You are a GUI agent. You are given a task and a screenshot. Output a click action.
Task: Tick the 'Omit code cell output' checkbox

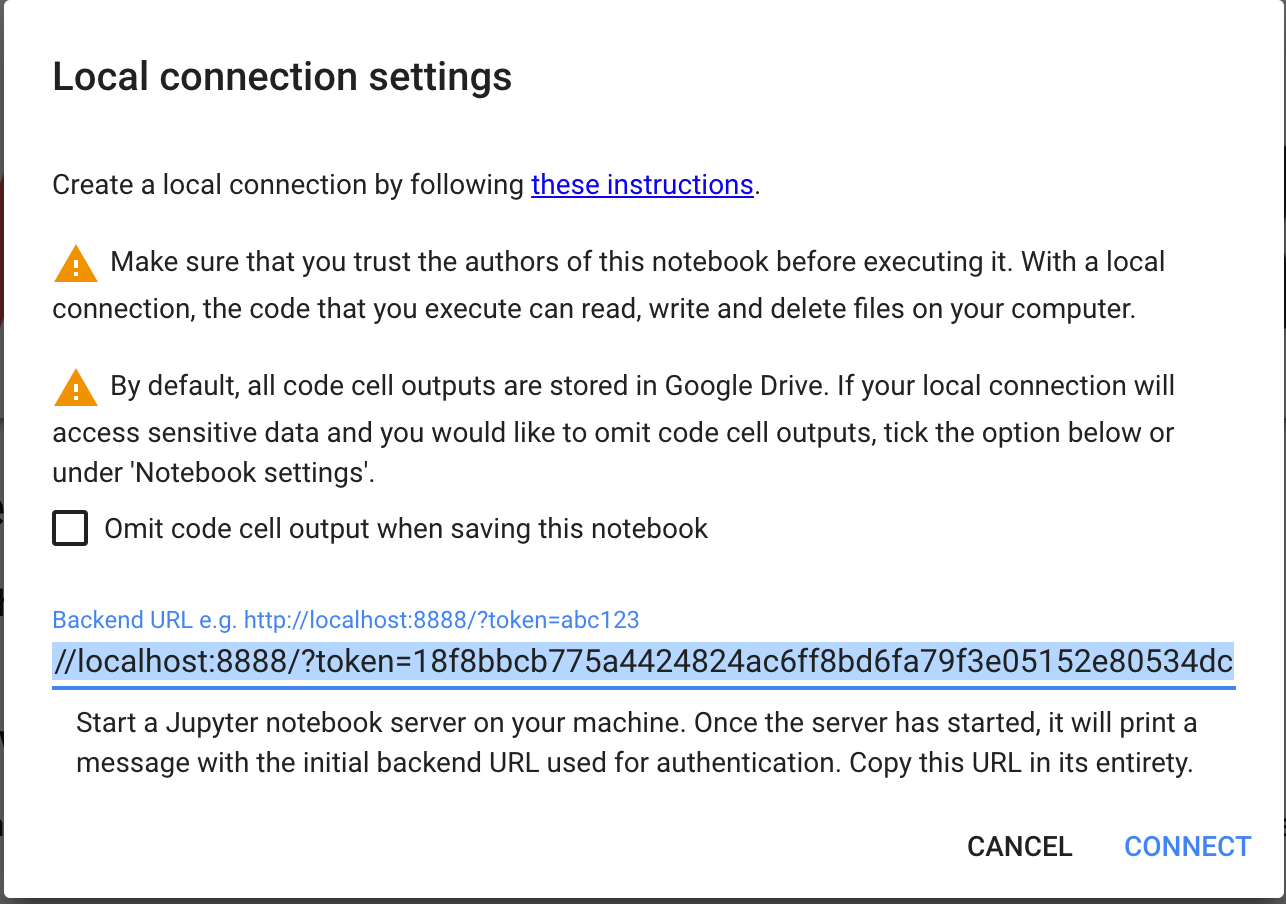(x=70, y=528)
